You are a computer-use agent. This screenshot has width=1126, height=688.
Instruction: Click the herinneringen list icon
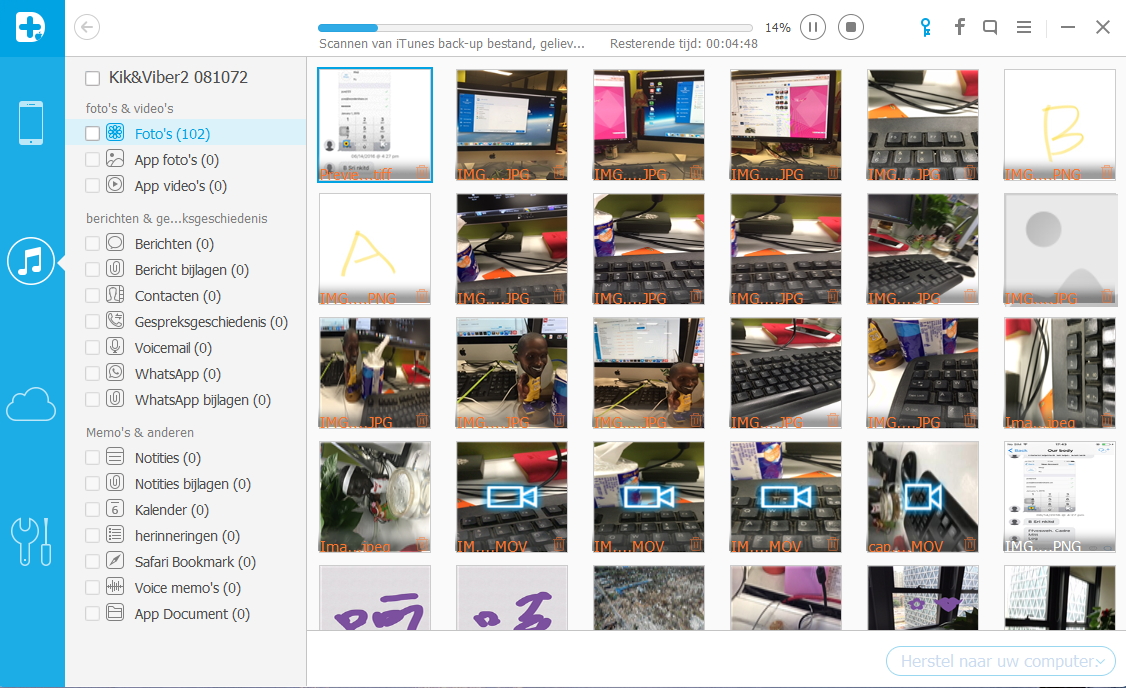click(115, 534)
